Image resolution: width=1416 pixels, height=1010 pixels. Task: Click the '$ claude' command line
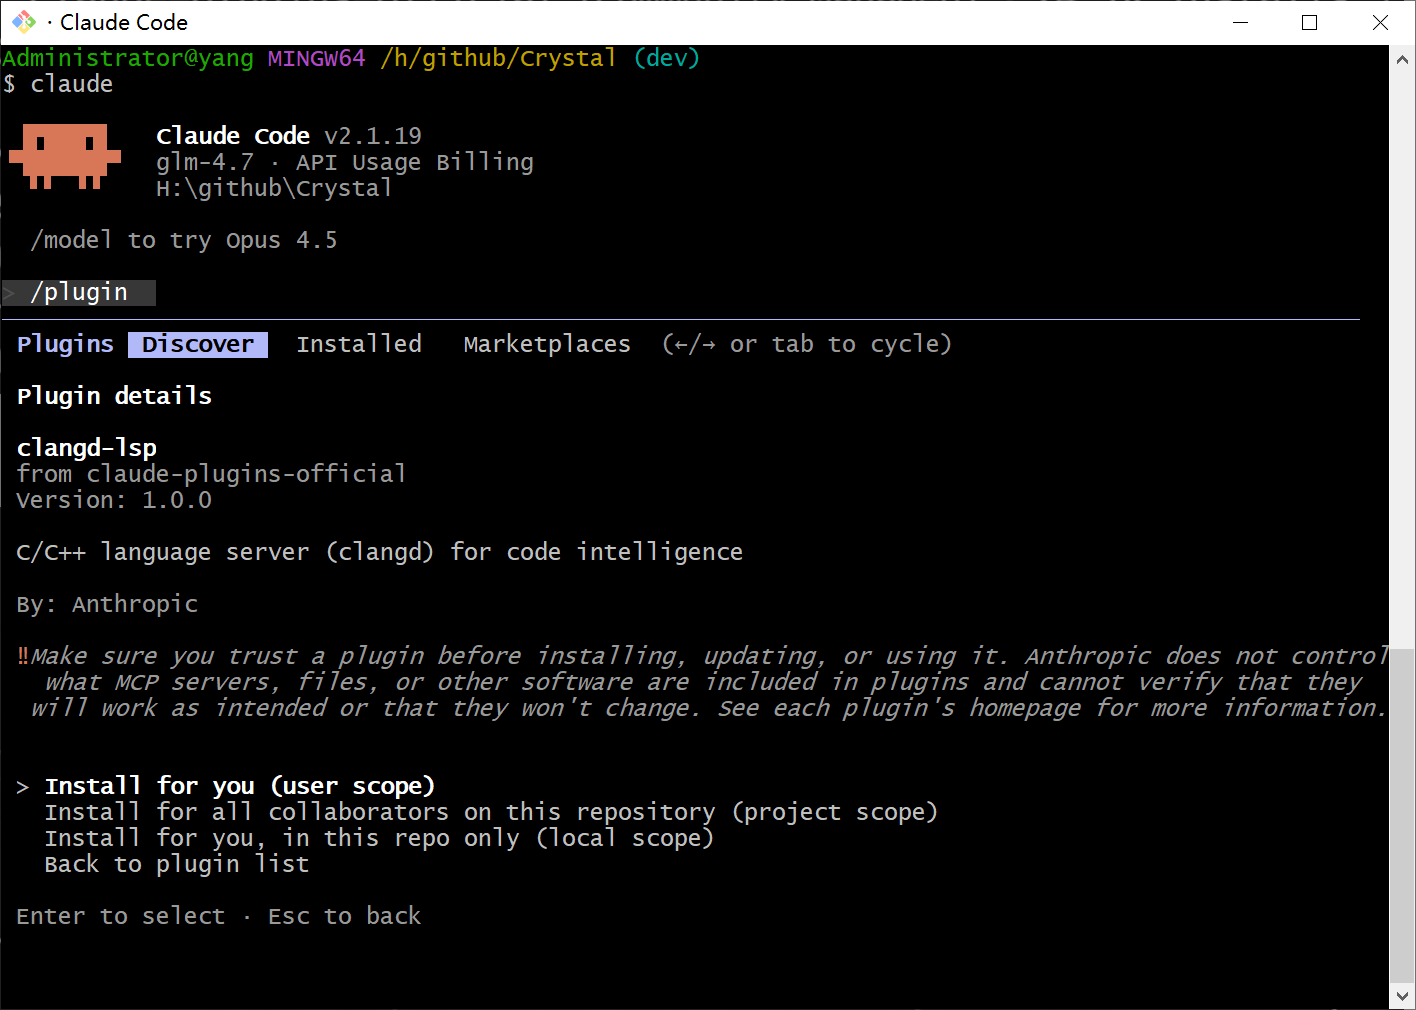click(x=58, y=84)
